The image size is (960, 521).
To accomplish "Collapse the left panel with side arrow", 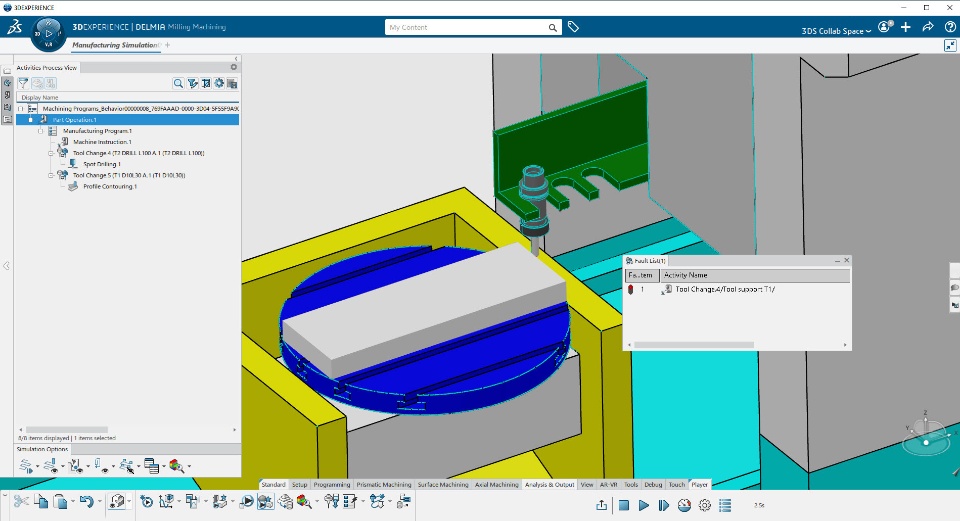I will point(6,266).
